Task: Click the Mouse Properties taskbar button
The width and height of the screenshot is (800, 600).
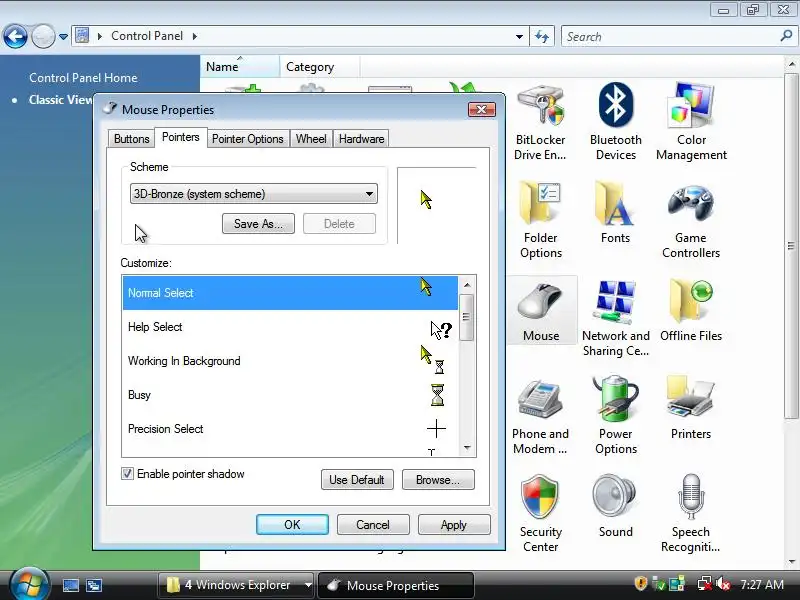Action: (x=396, y=585)
